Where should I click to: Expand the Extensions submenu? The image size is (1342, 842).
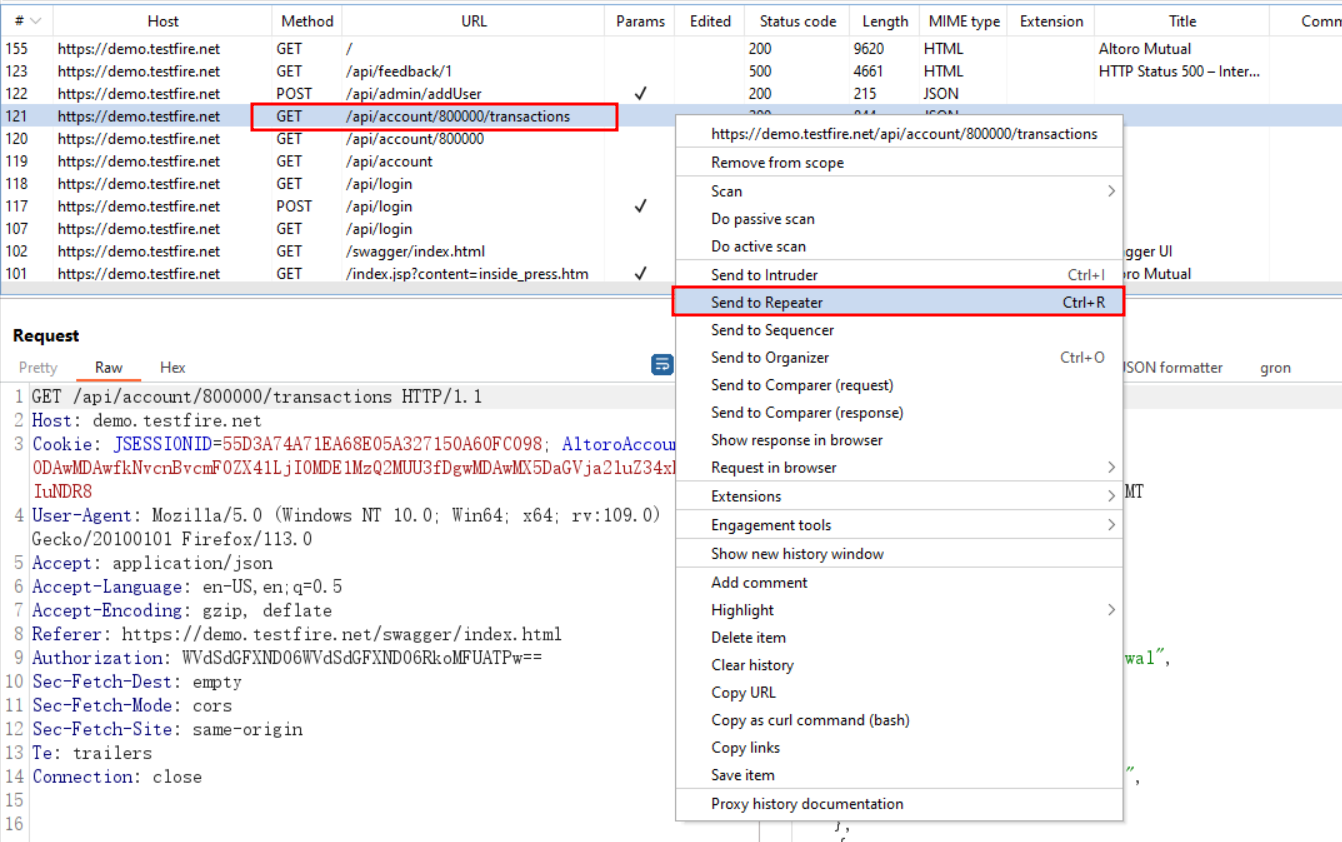[x=1110, y=497]
